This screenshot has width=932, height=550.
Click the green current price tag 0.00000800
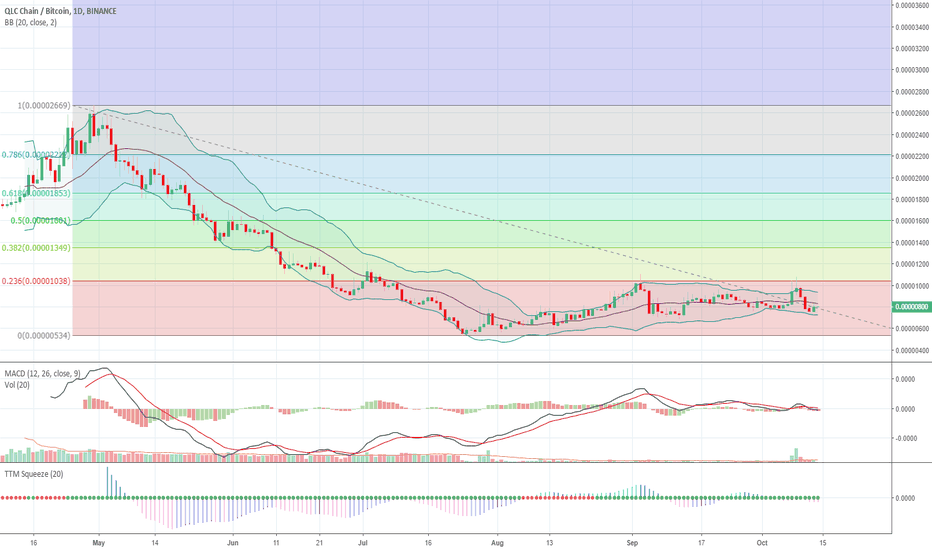912,307
